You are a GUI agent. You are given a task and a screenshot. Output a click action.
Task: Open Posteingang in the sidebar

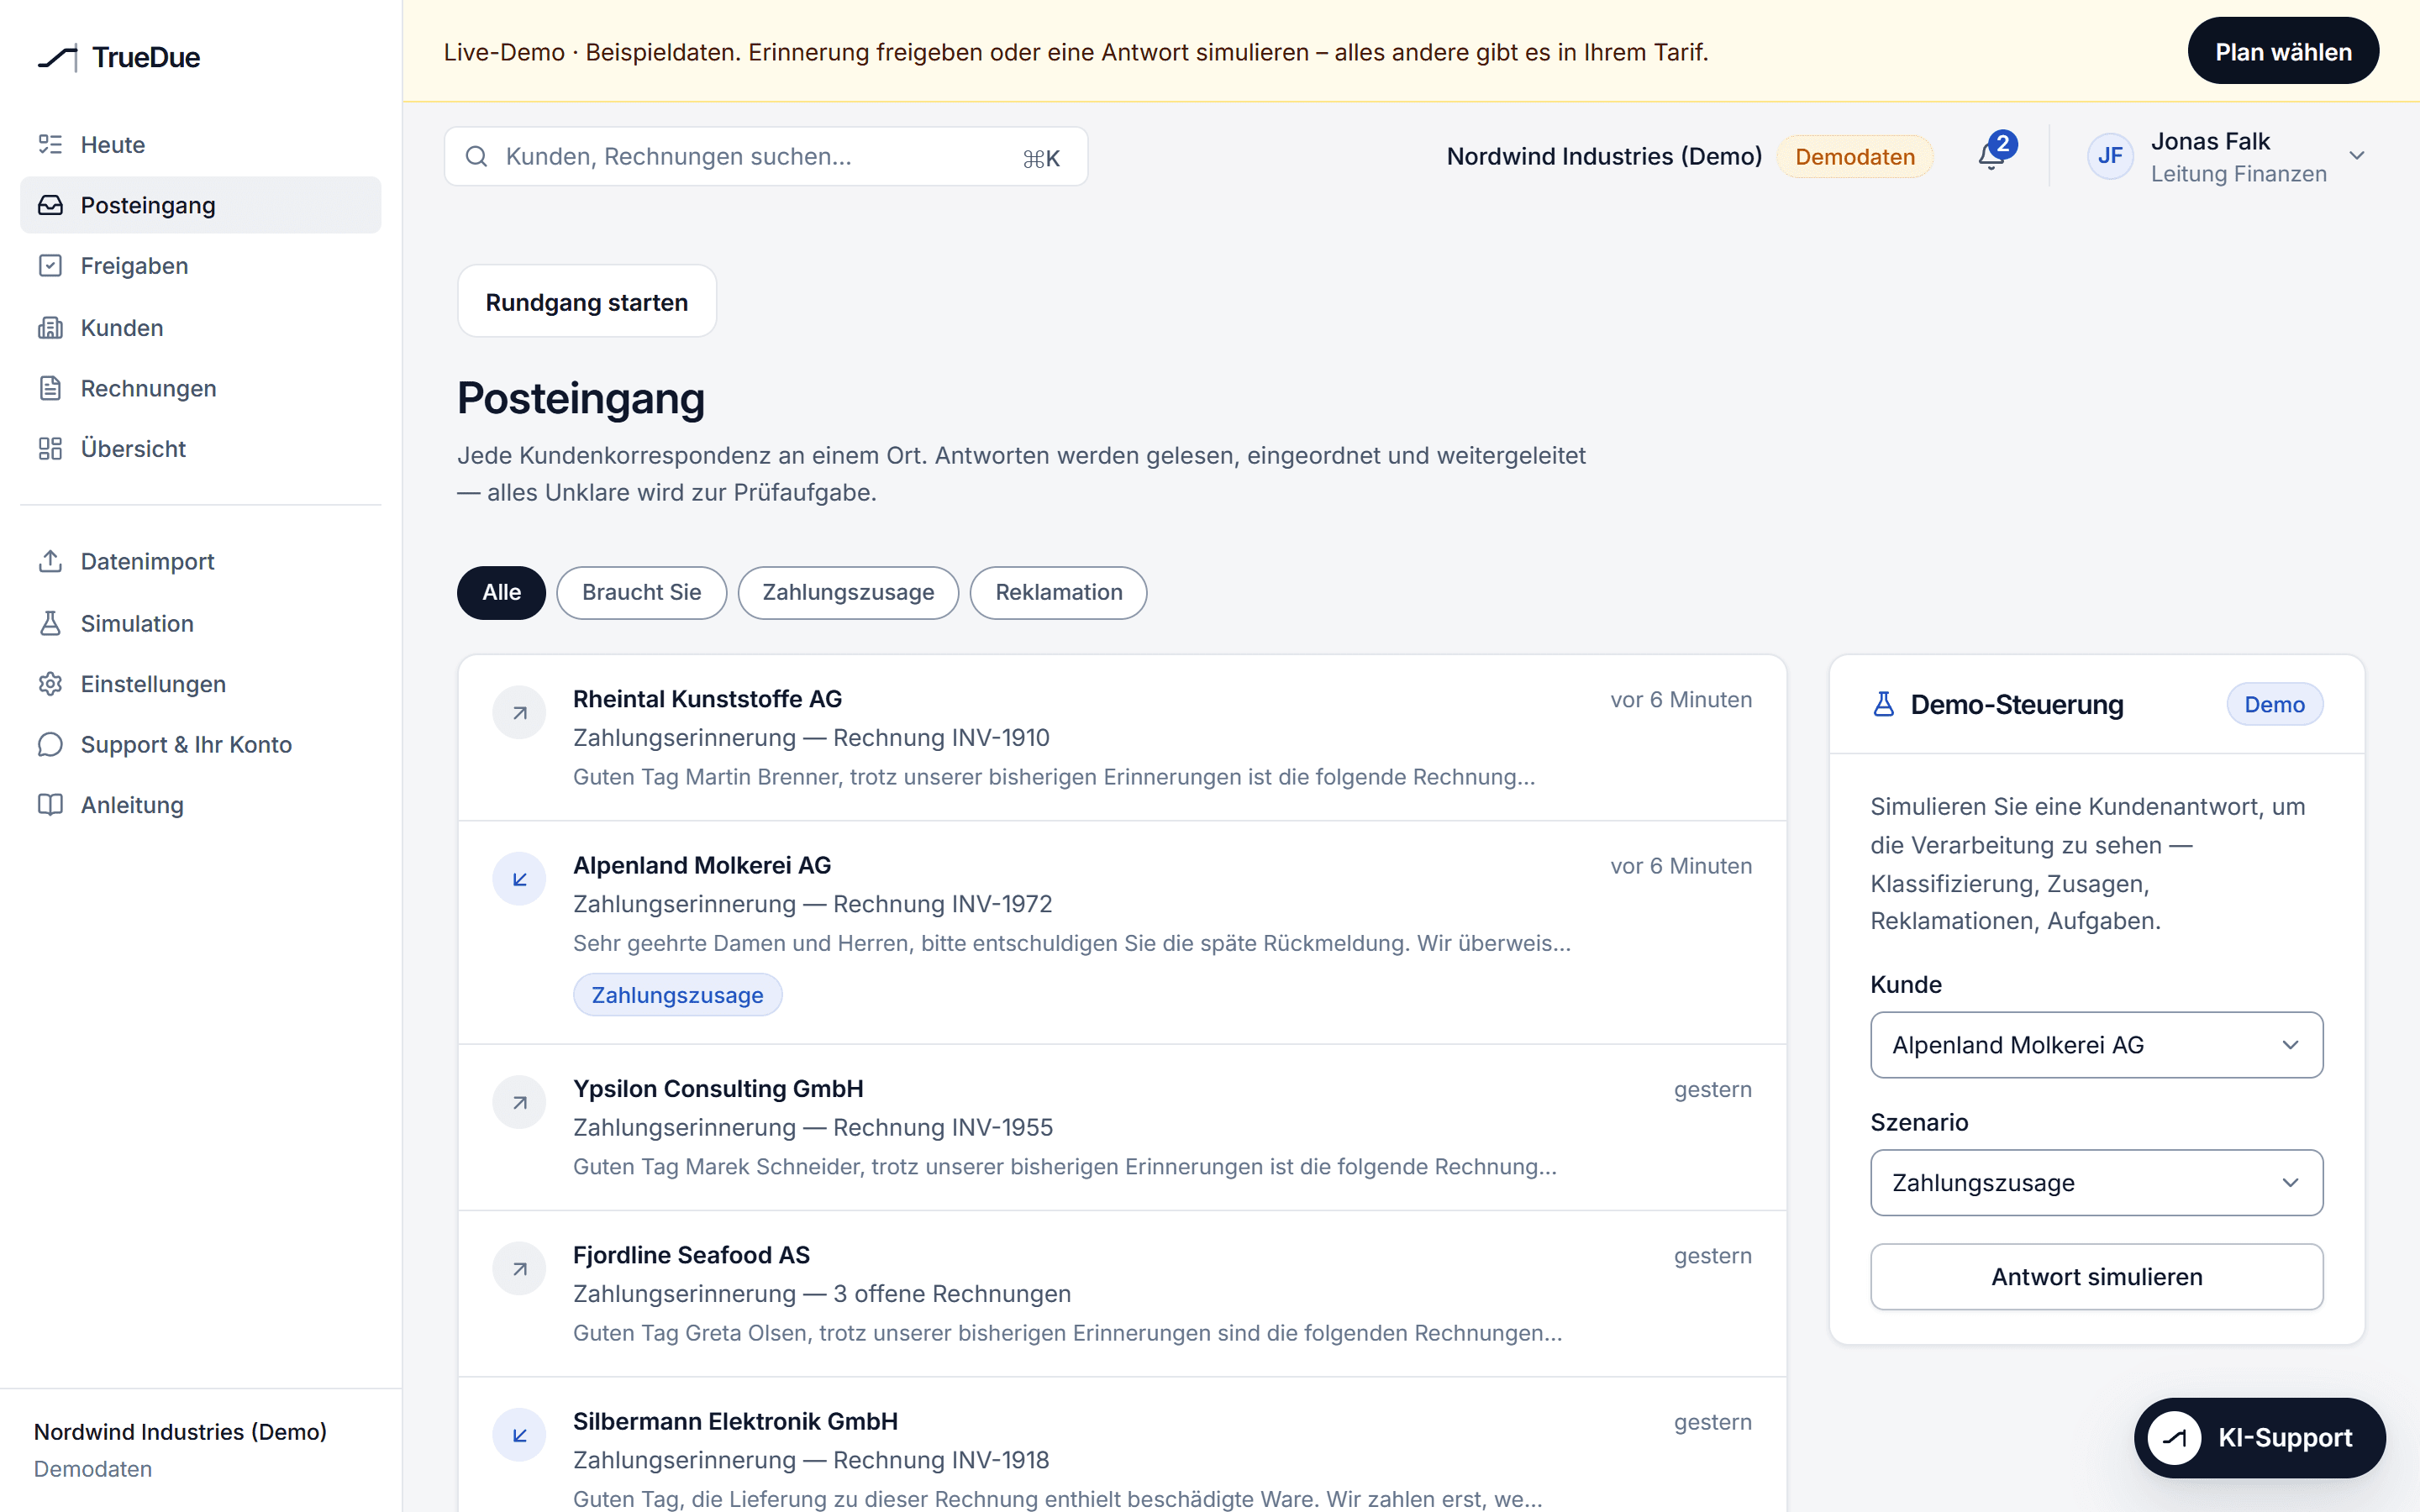[200, 205]
